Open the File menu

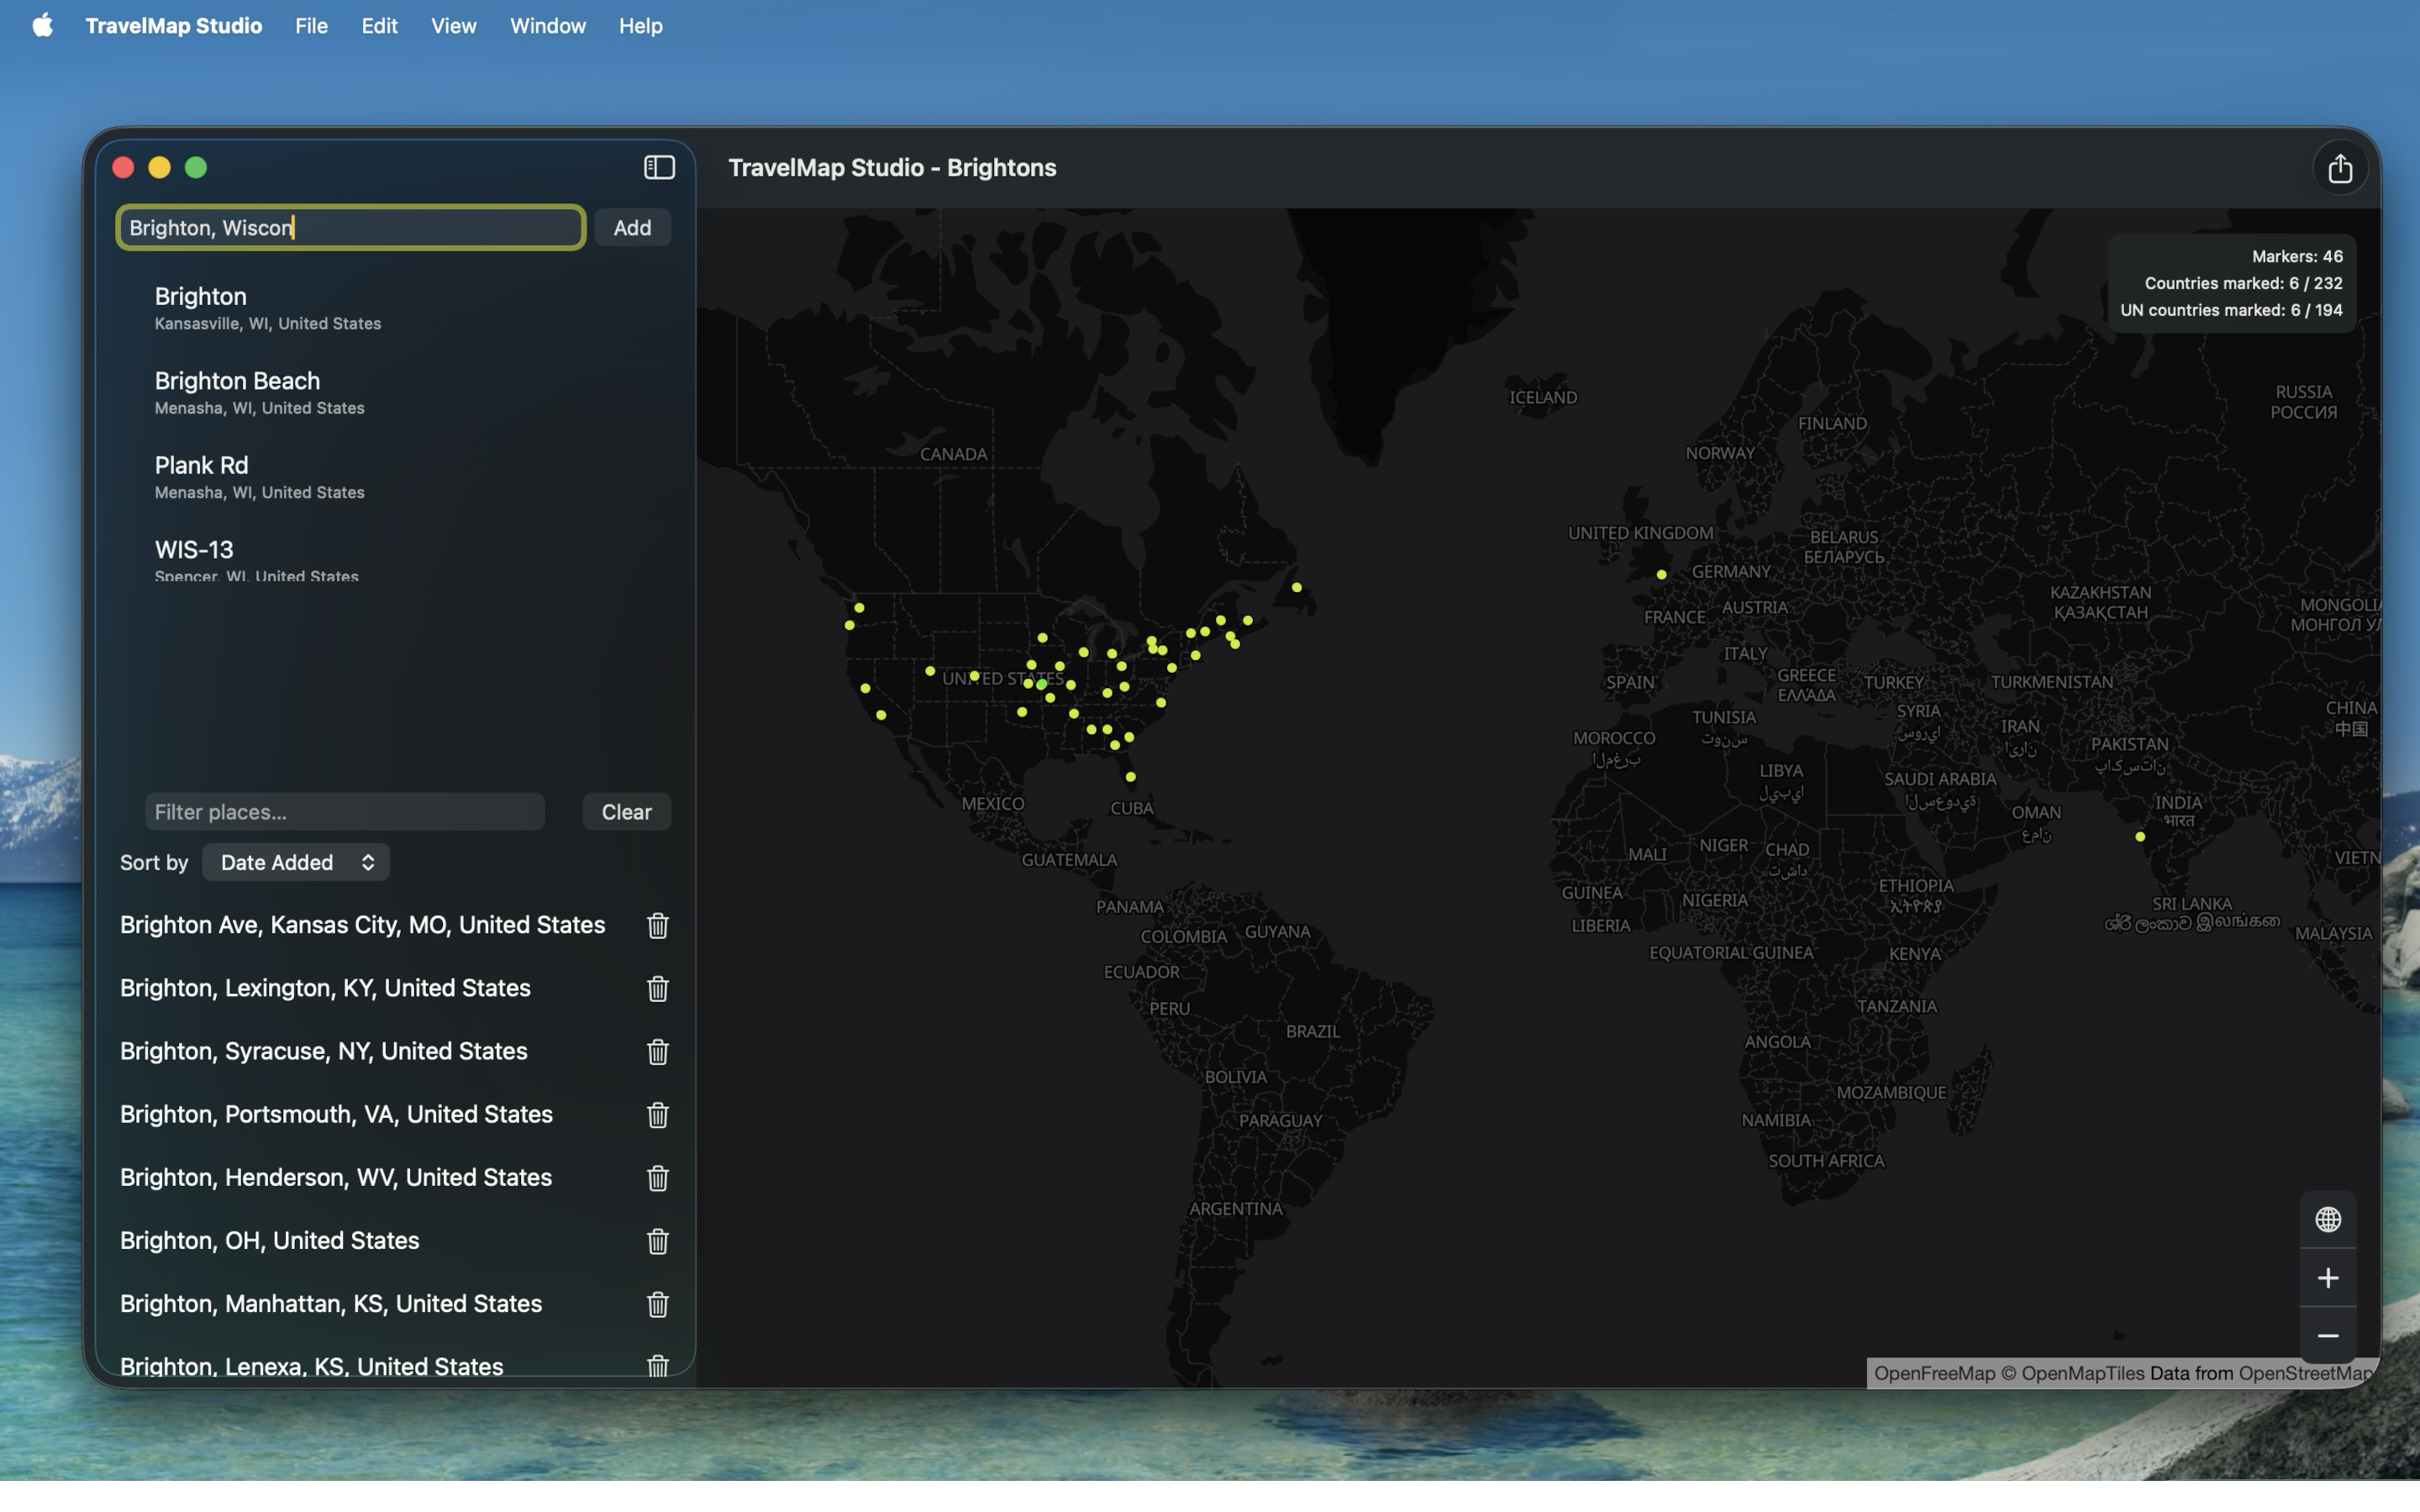(x=311, y=26)
